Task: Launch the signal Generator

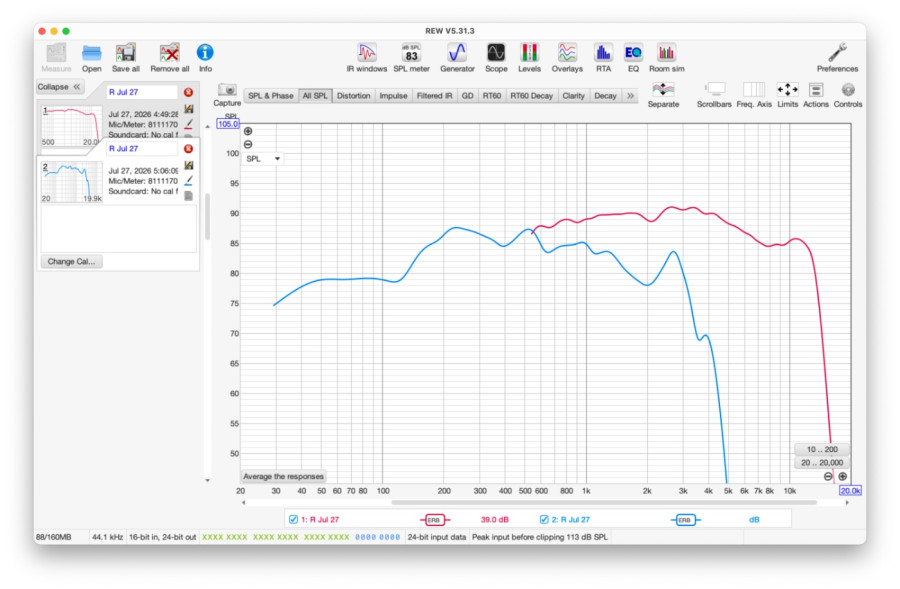Action: point(457,57)
